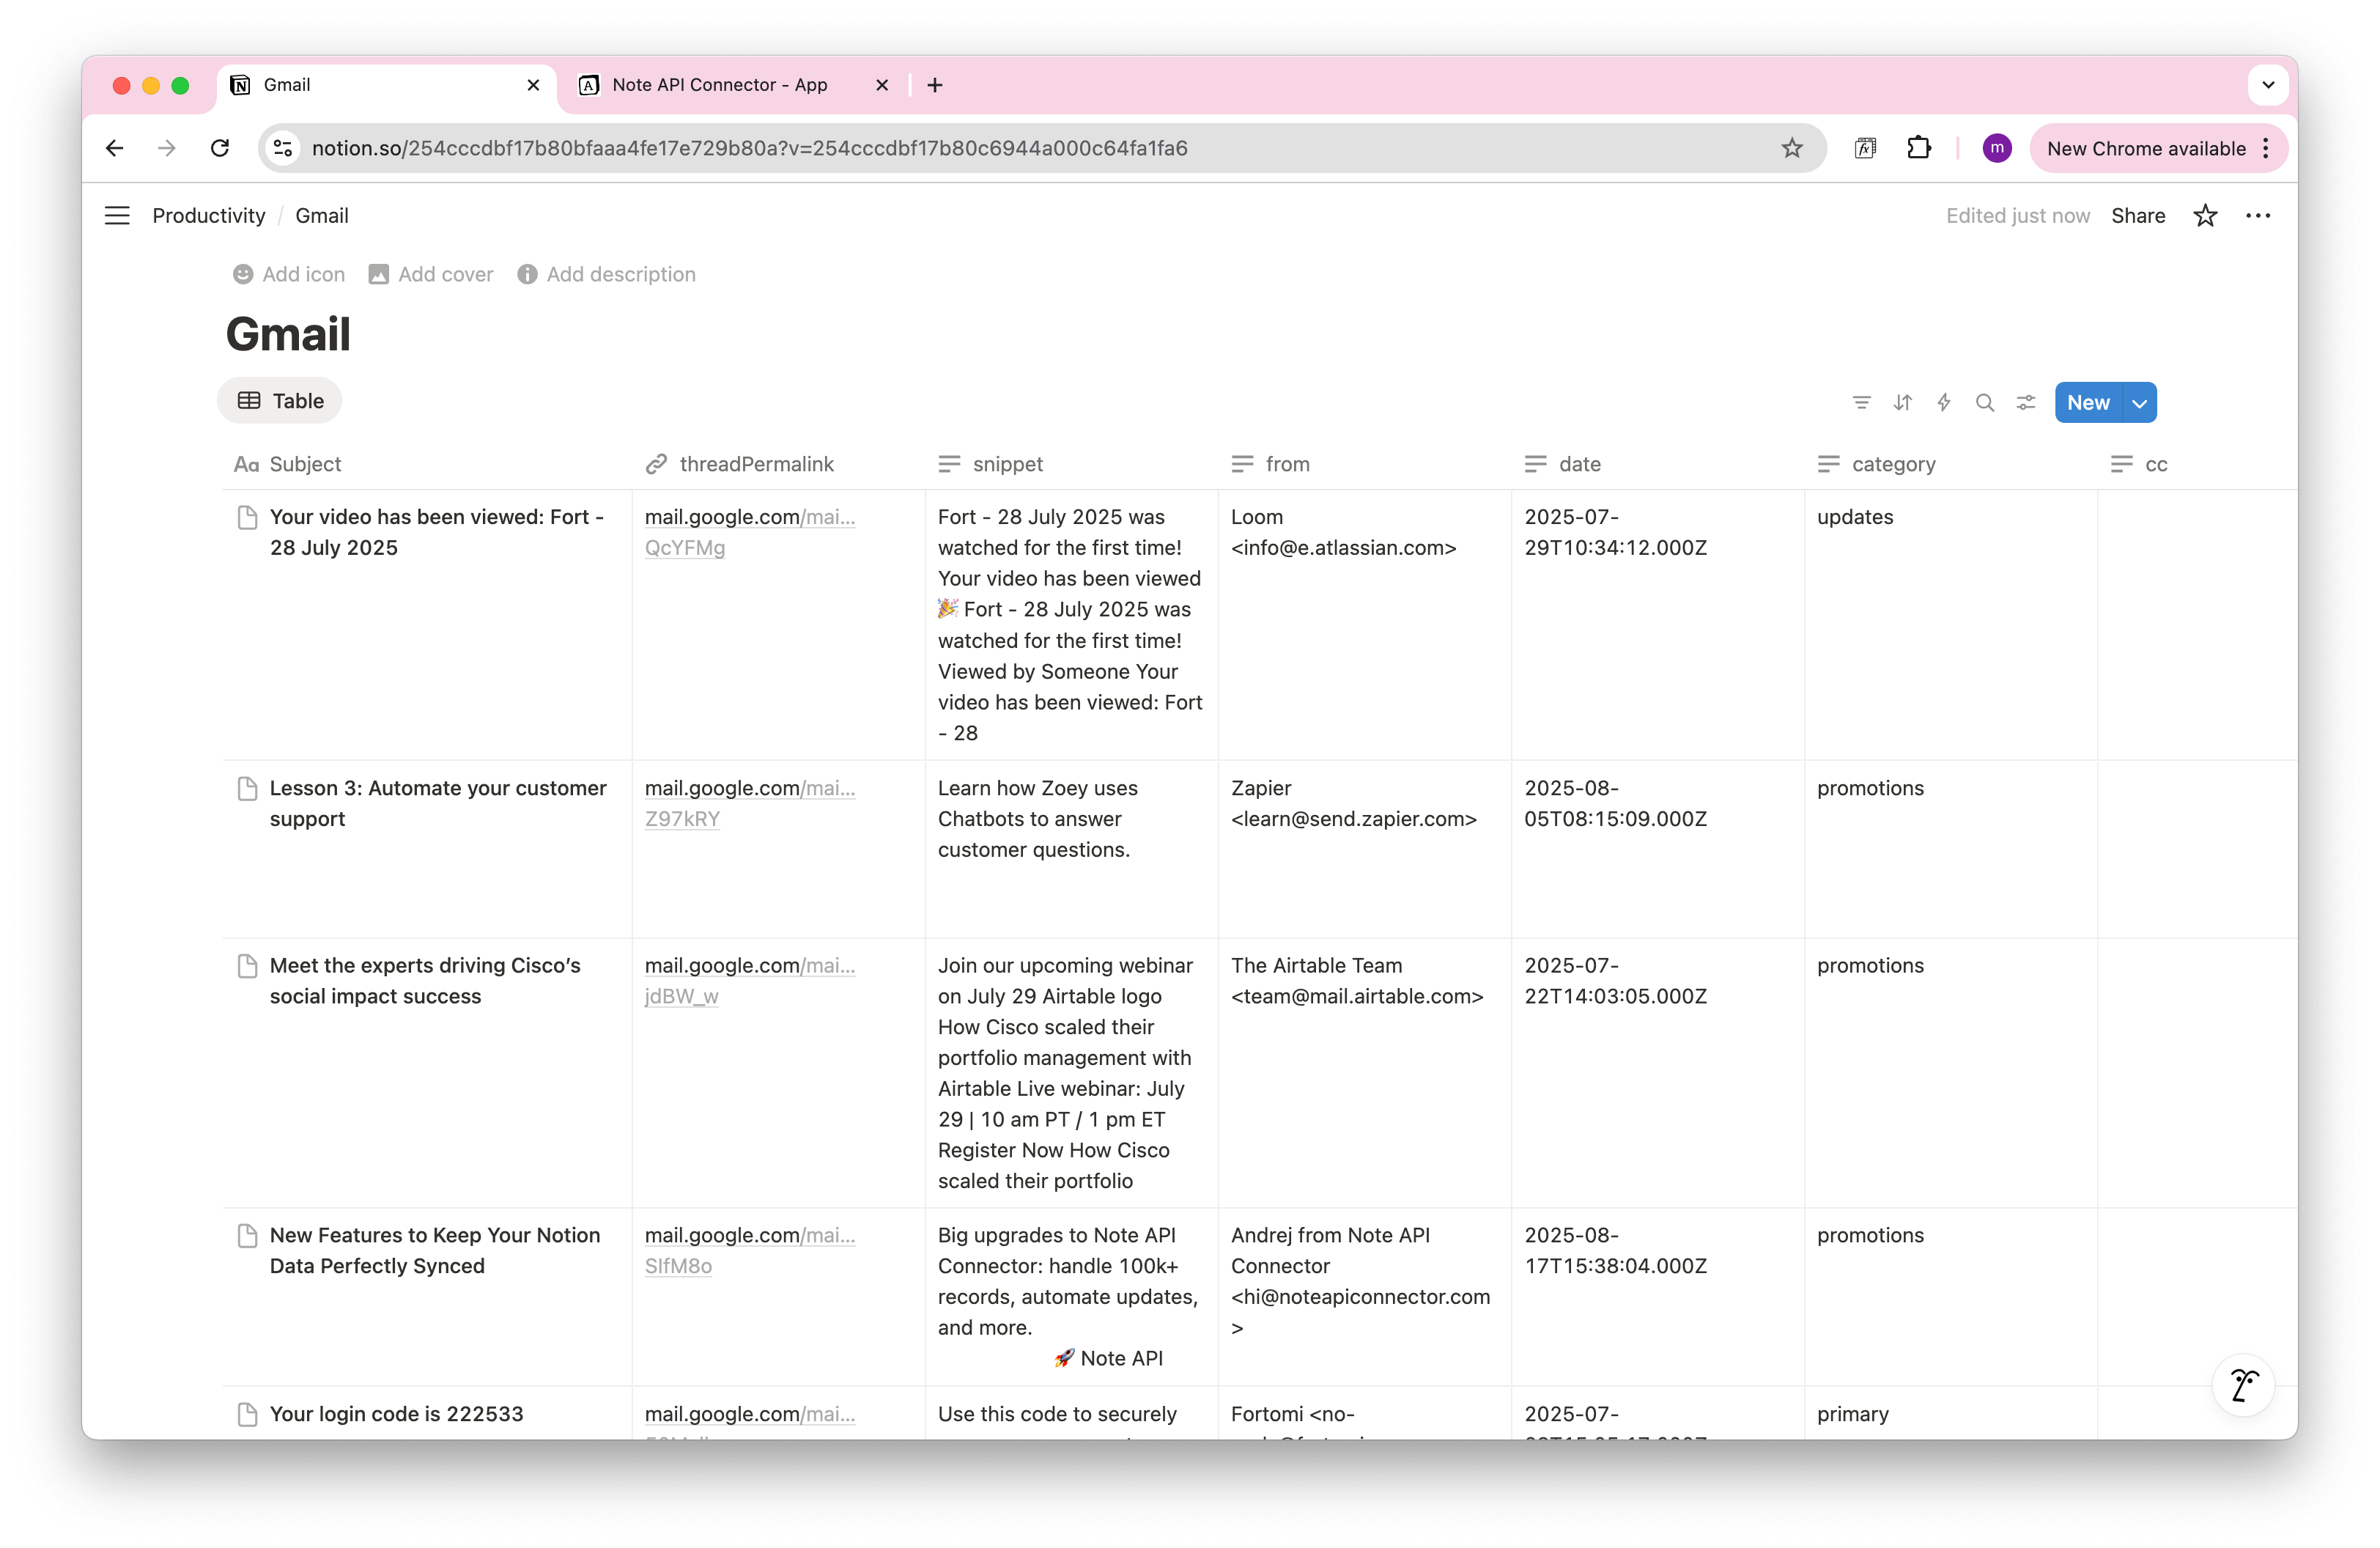Image resolution: width=2380 pixels, height=1548 pixels.
Task: Close the Note API Connector tab
Action: (882, 85)
